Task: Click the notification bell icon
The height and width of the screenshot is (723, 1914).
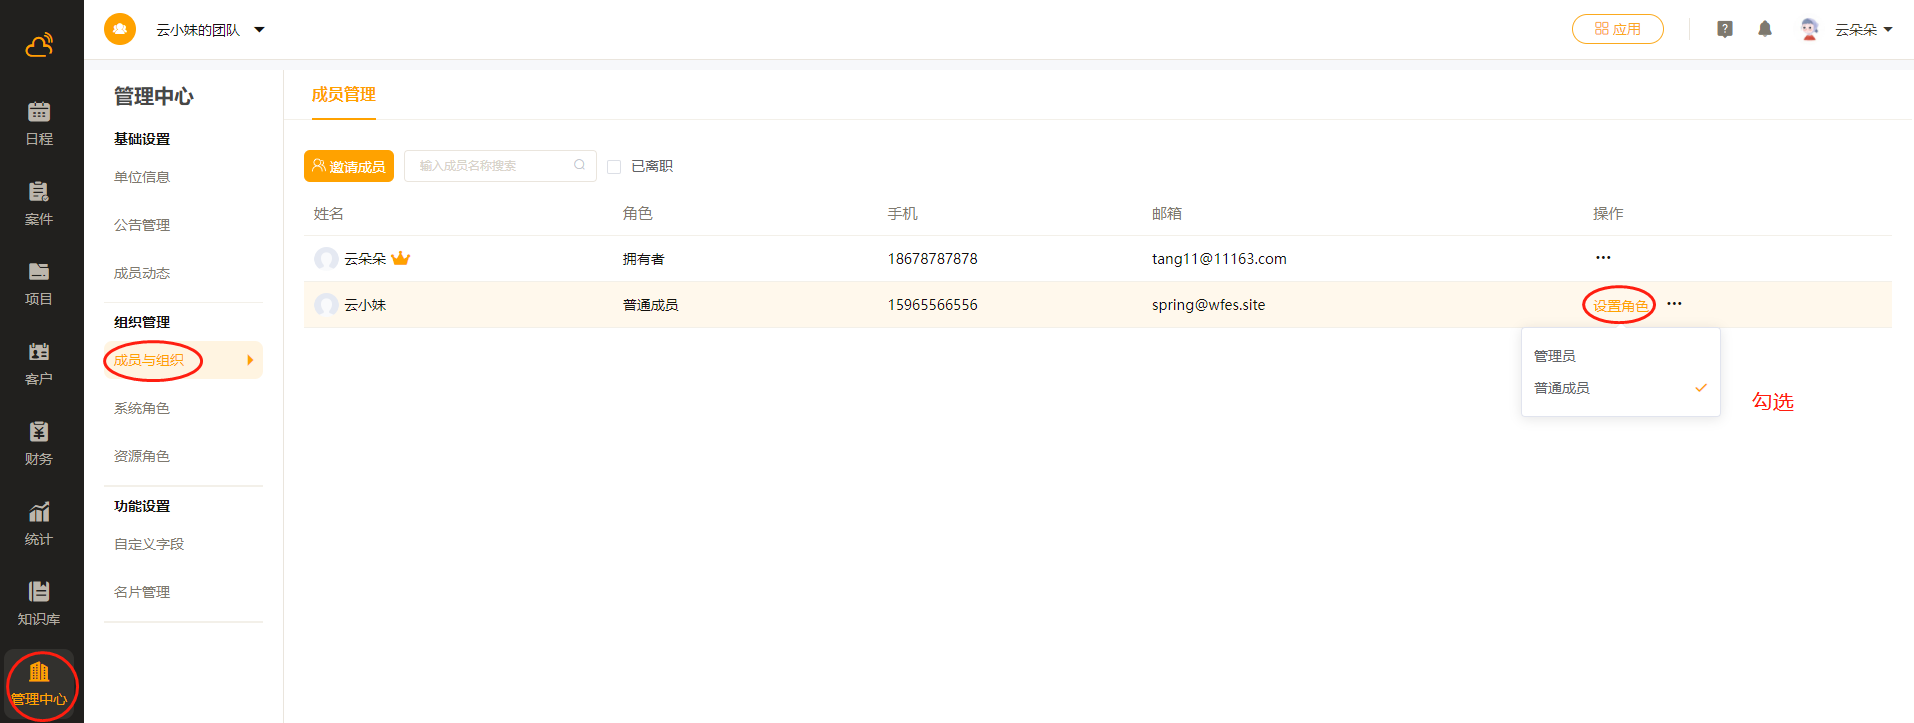Action: pos(1765,29)
